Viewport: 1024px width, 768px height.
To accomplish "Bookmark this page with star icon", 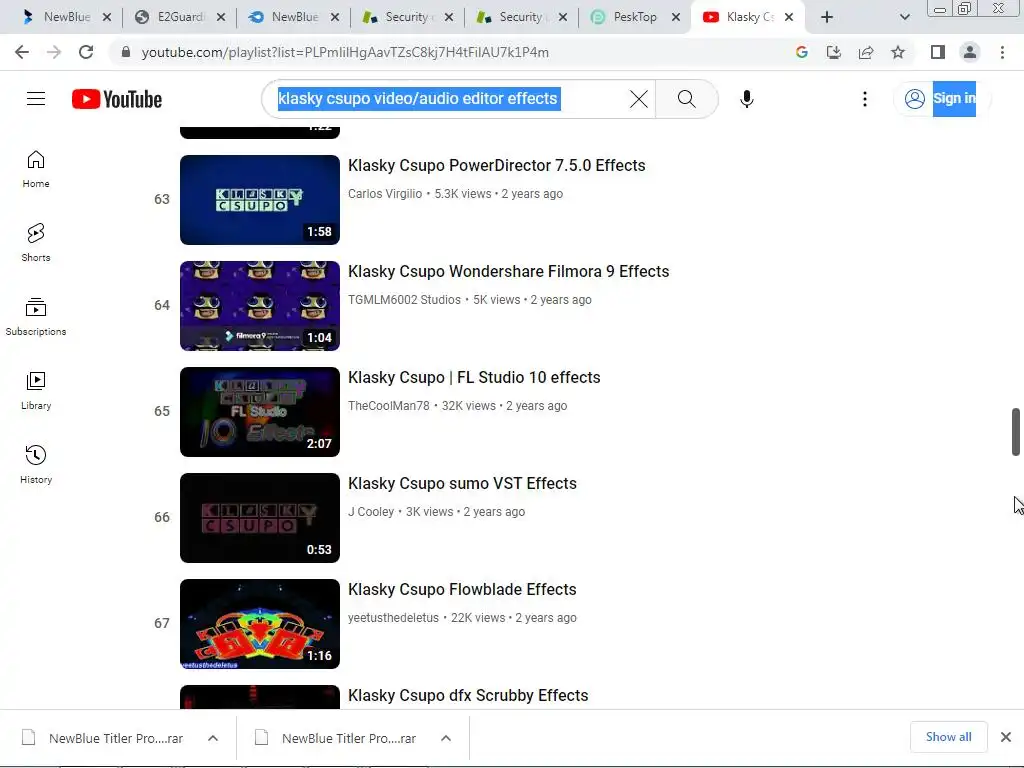I will [898, 52].
